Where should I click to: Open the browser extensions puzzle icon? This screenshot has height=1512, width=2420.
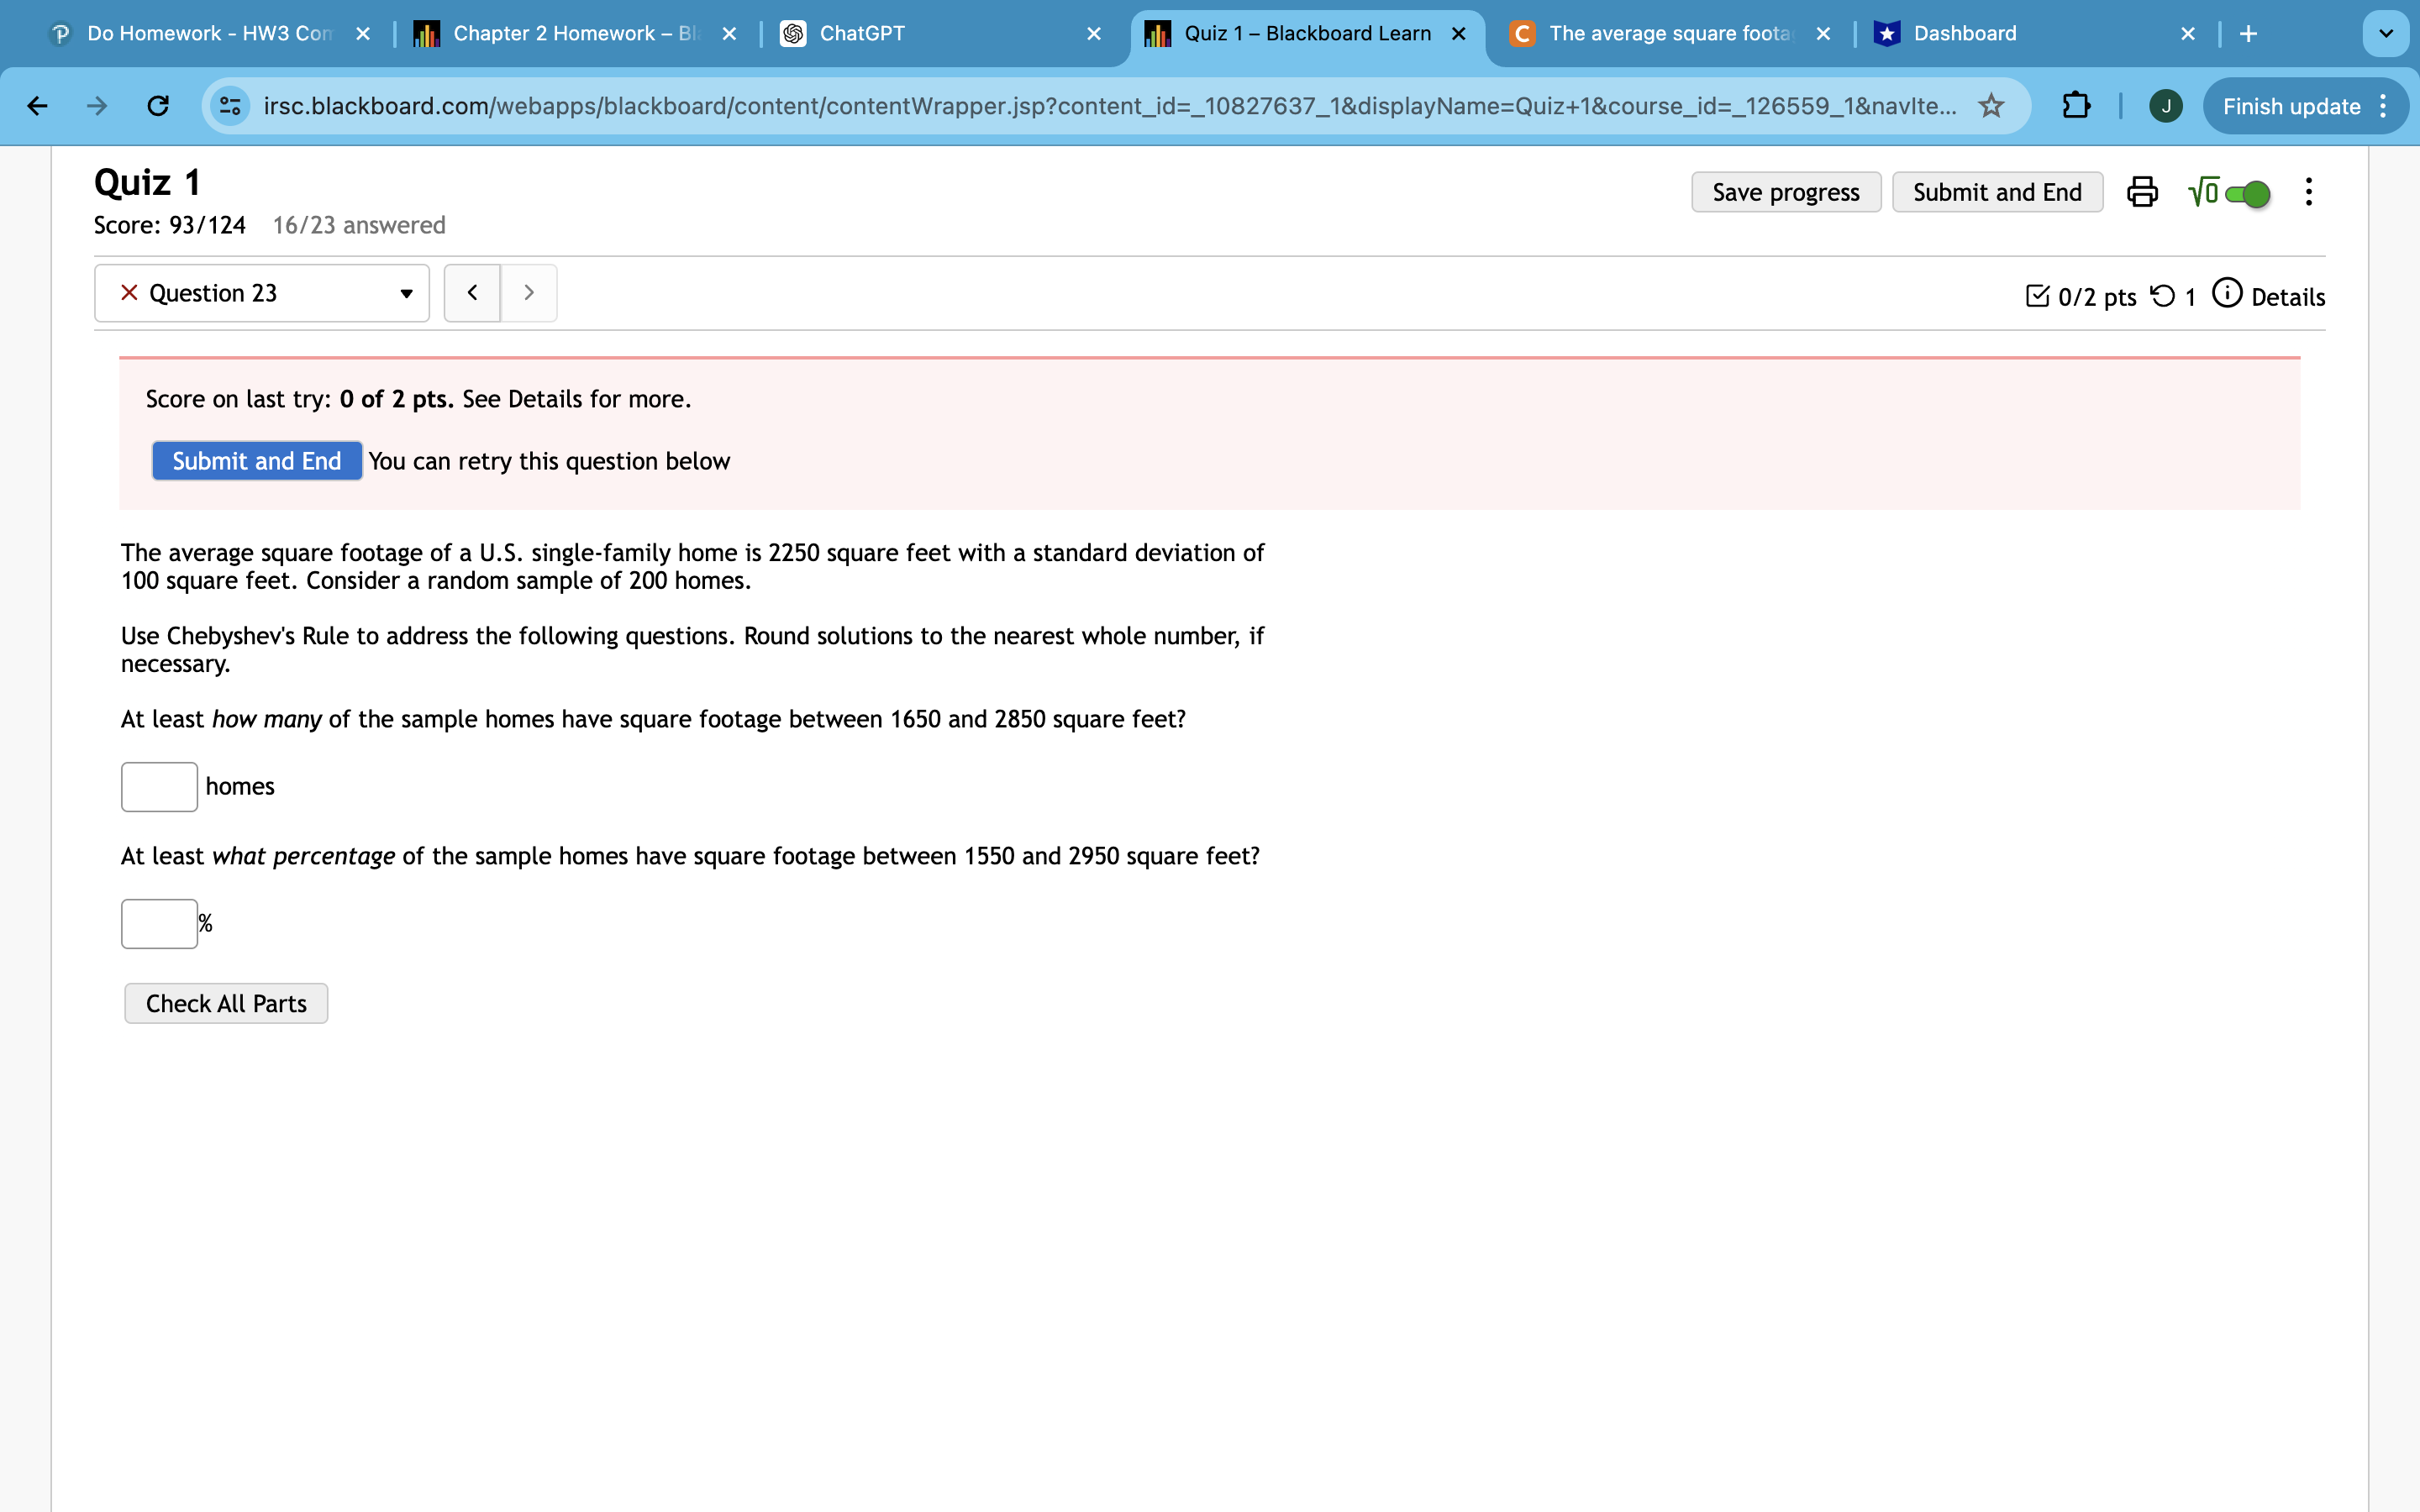pyautogui.click(x=2076, y=106)
